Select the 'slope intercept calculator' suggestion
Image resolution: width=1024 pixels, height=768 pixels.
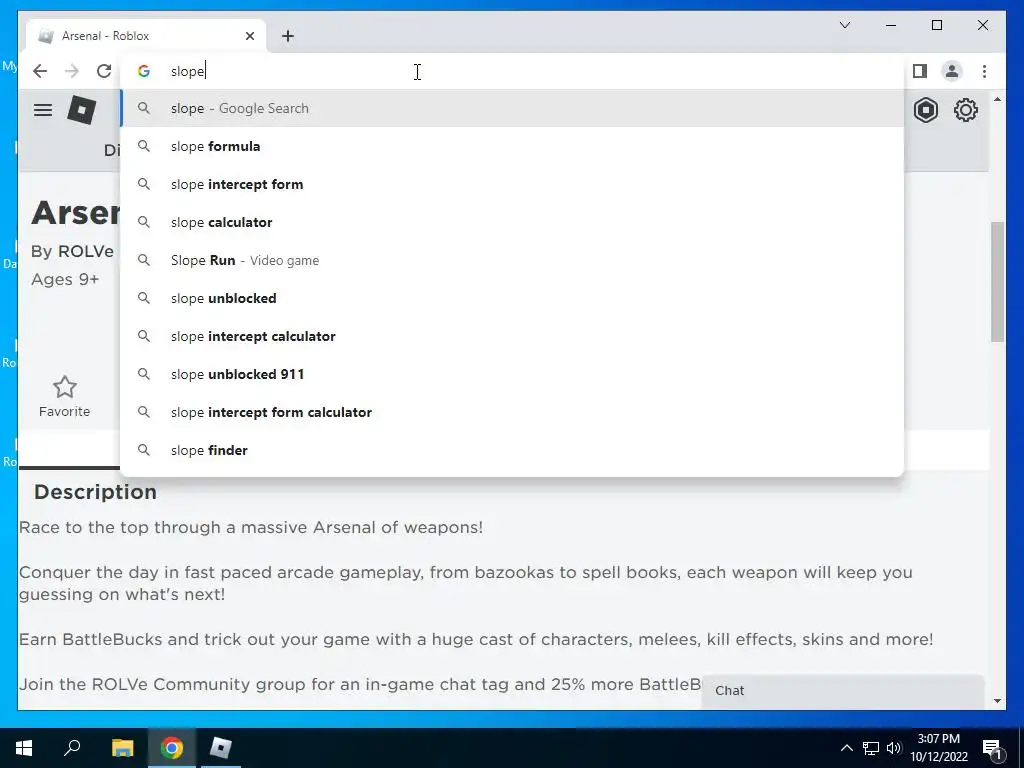pos(512,336)
